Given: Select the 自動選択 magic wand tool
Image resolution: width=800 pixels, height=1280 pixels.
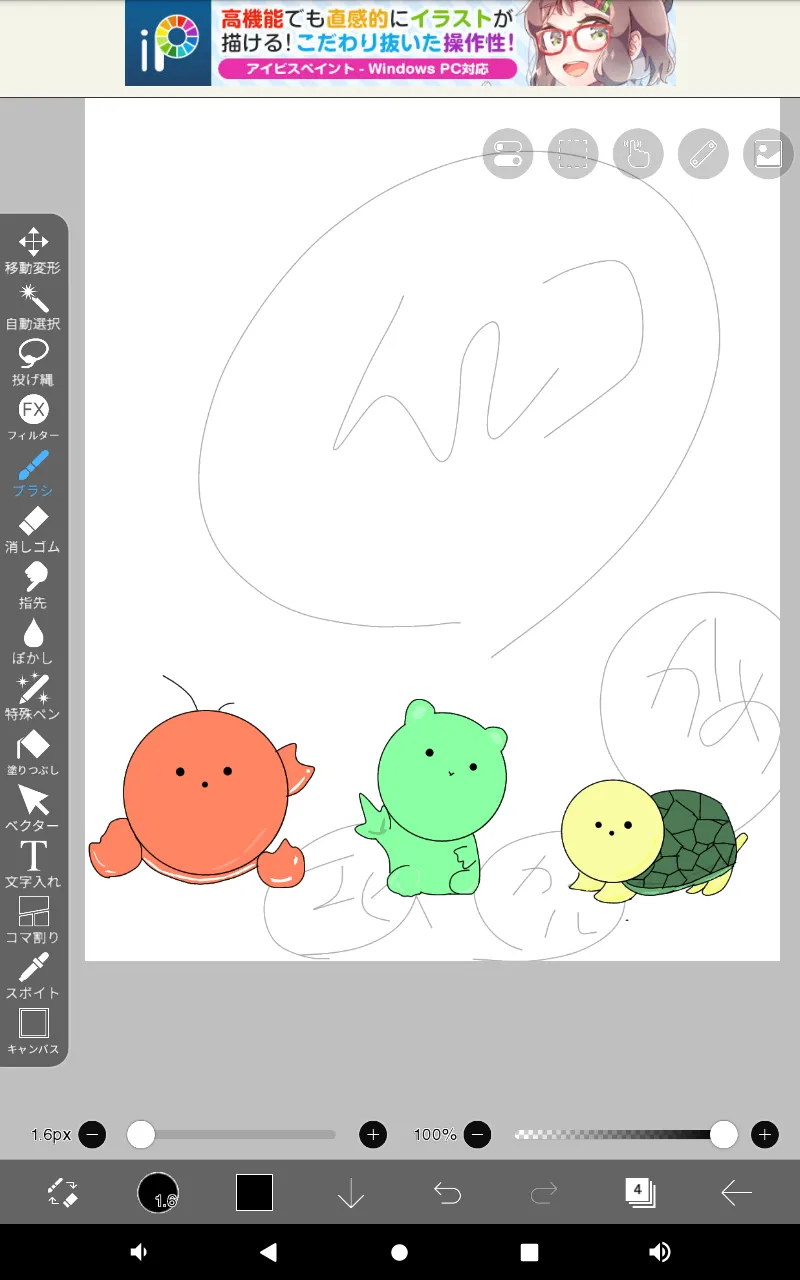Looking at the screenshot, I should point(33,307).
